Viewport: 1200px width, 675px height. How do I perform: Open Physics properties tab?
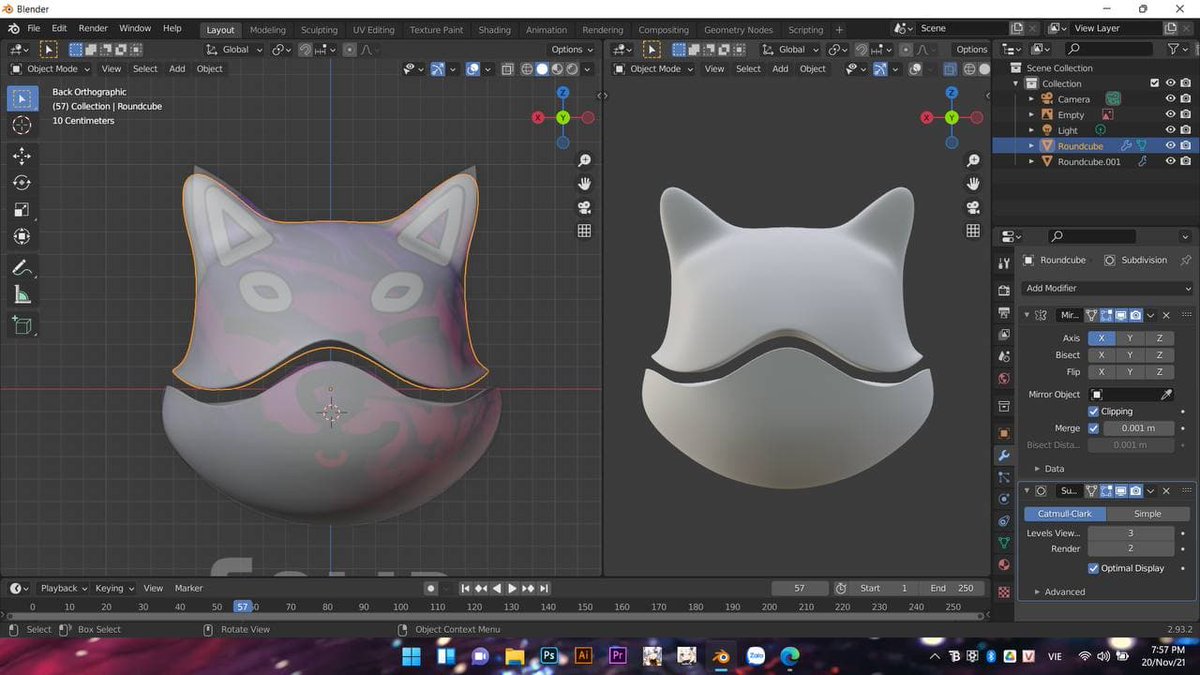point(1004,499)
